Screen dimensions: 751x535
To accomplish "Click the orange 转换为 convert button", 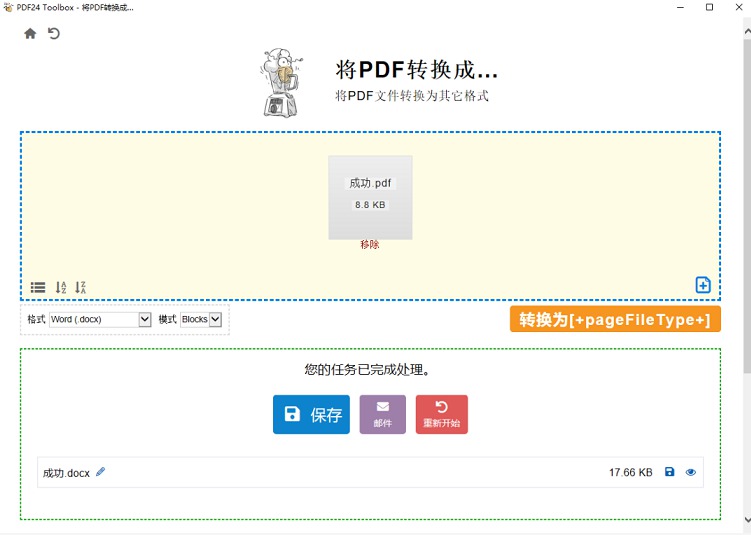I will tap(615, 319).
